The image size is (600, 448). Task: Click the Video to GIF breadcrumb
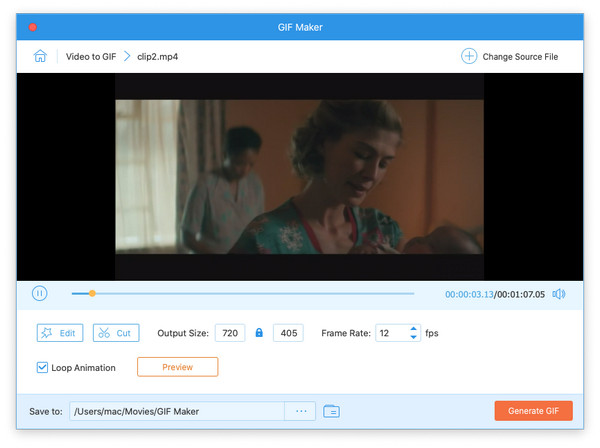tap(91, 57)
